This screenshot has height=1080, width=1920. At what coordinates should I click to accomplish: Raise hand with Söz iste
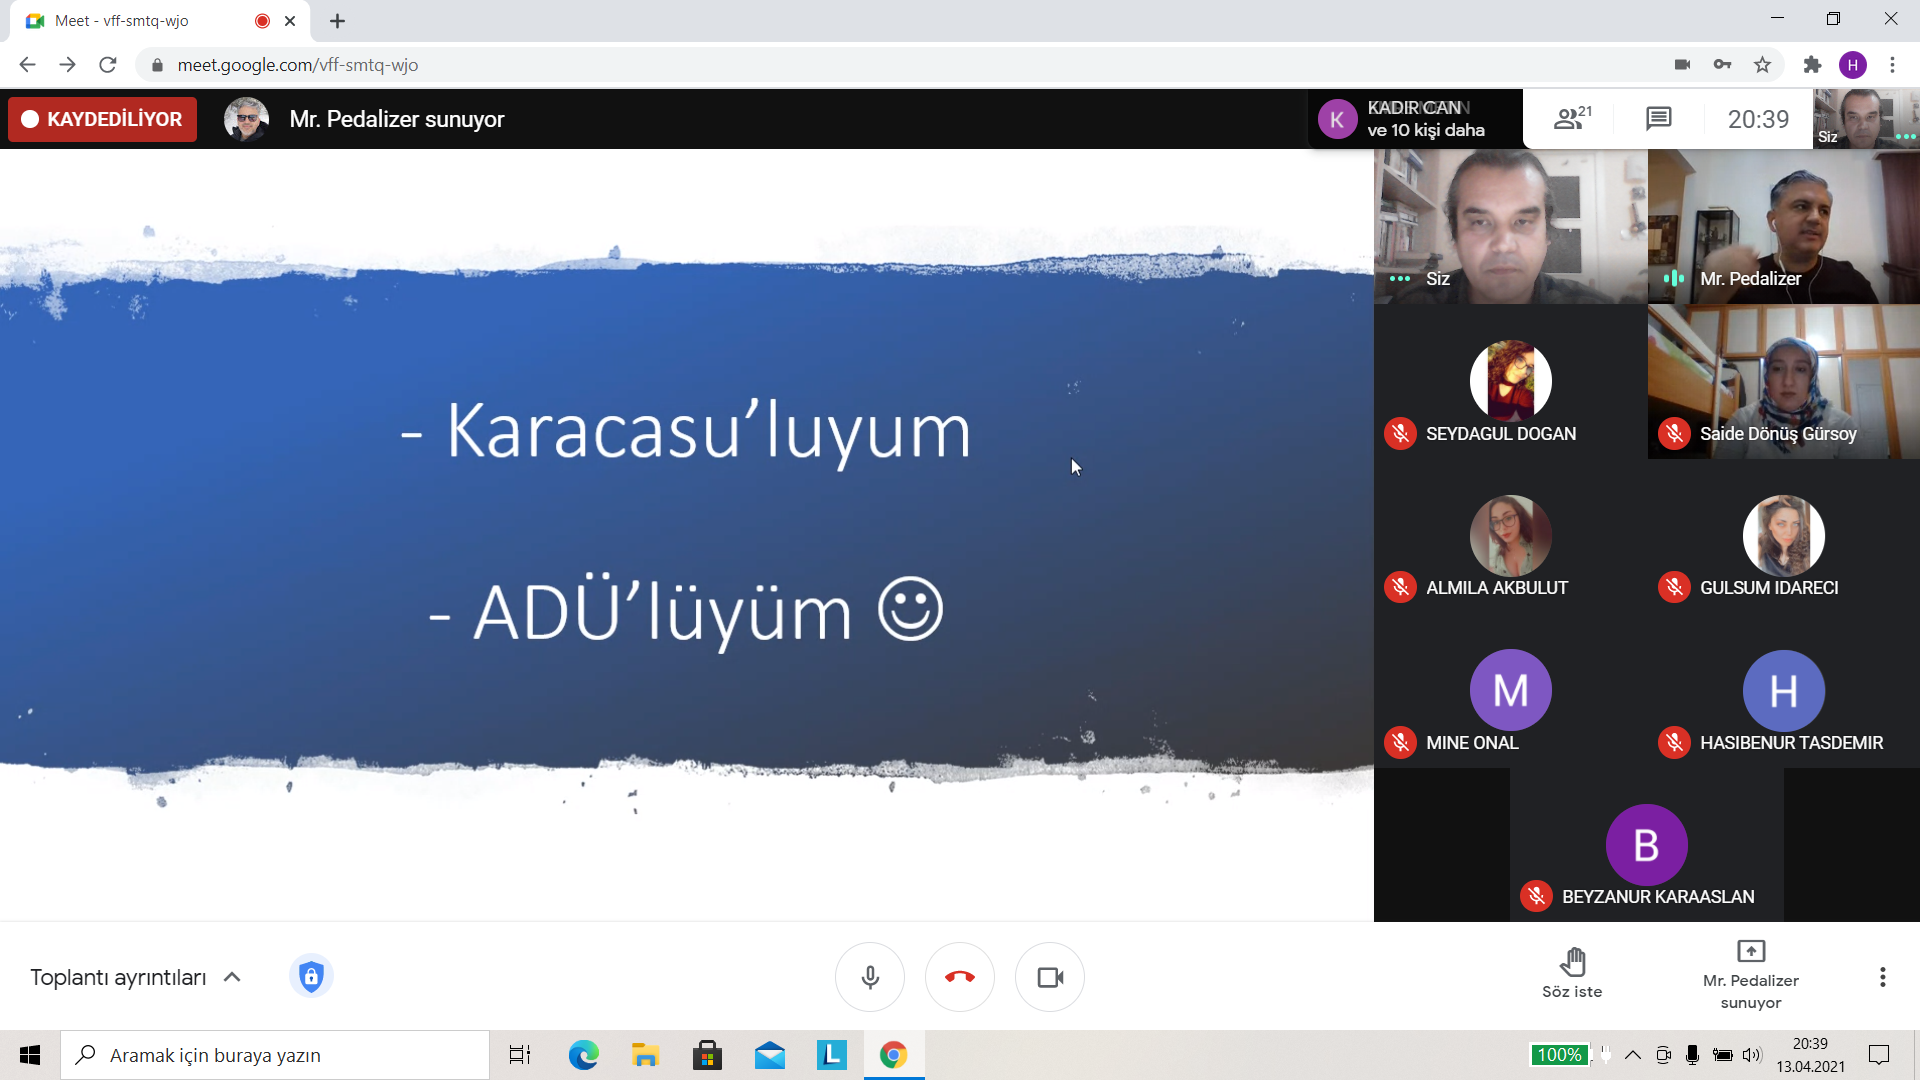(x=1572, y=973)
